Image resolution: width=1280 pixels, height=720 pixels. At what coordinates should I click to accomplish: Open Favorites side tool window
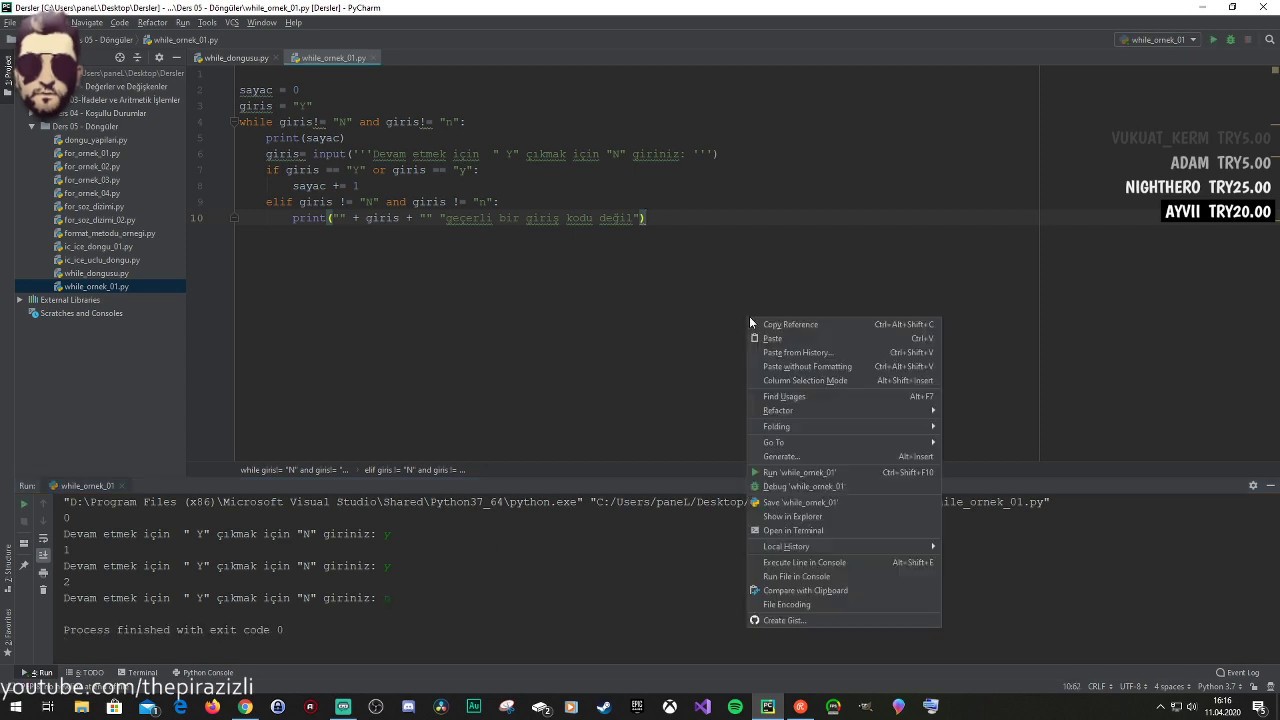pyautogui.click(x=7, y=632)
